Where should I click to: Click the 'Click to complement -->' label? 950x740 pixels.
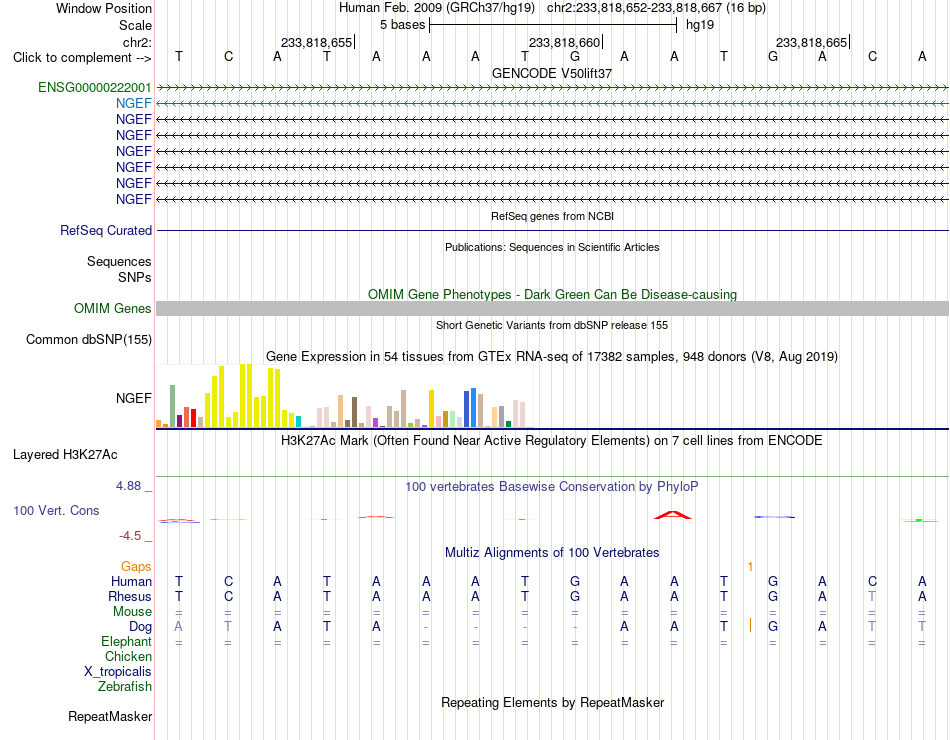[x=82, y=58]
